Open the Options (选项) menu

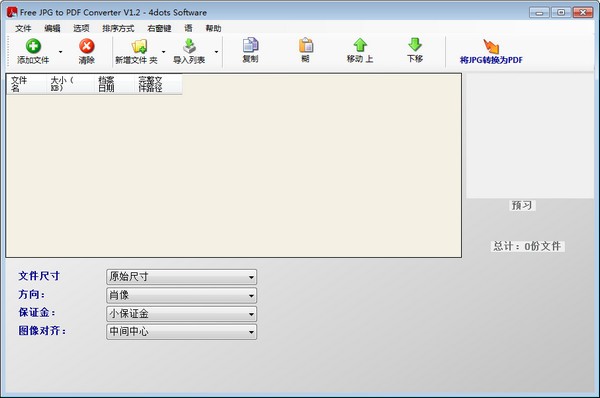click(x=81, y=28)
